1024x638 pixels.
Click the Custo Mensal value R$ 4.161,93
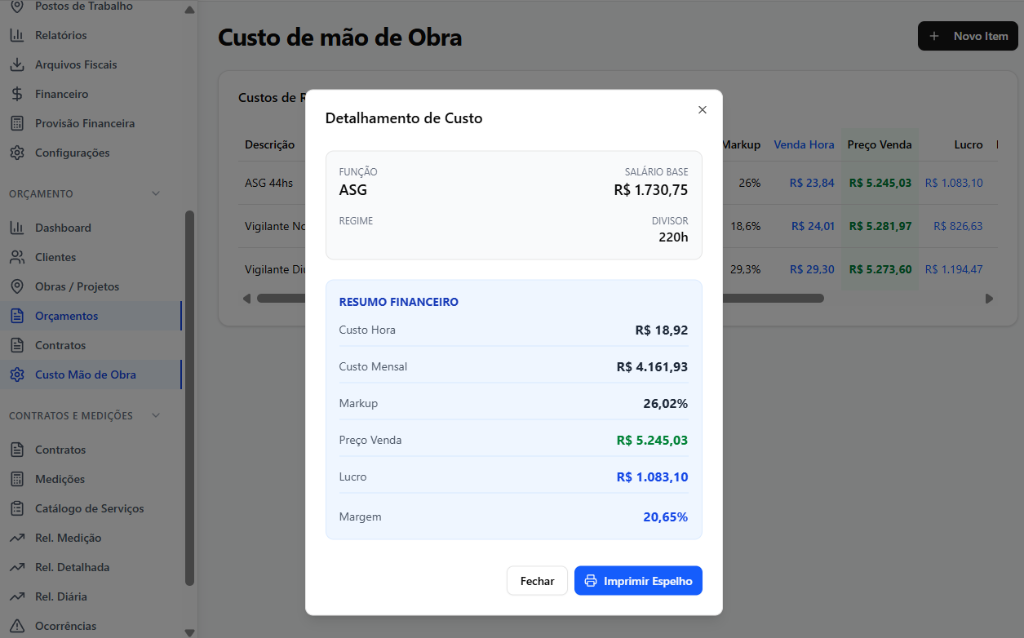[x=652, y=367]
